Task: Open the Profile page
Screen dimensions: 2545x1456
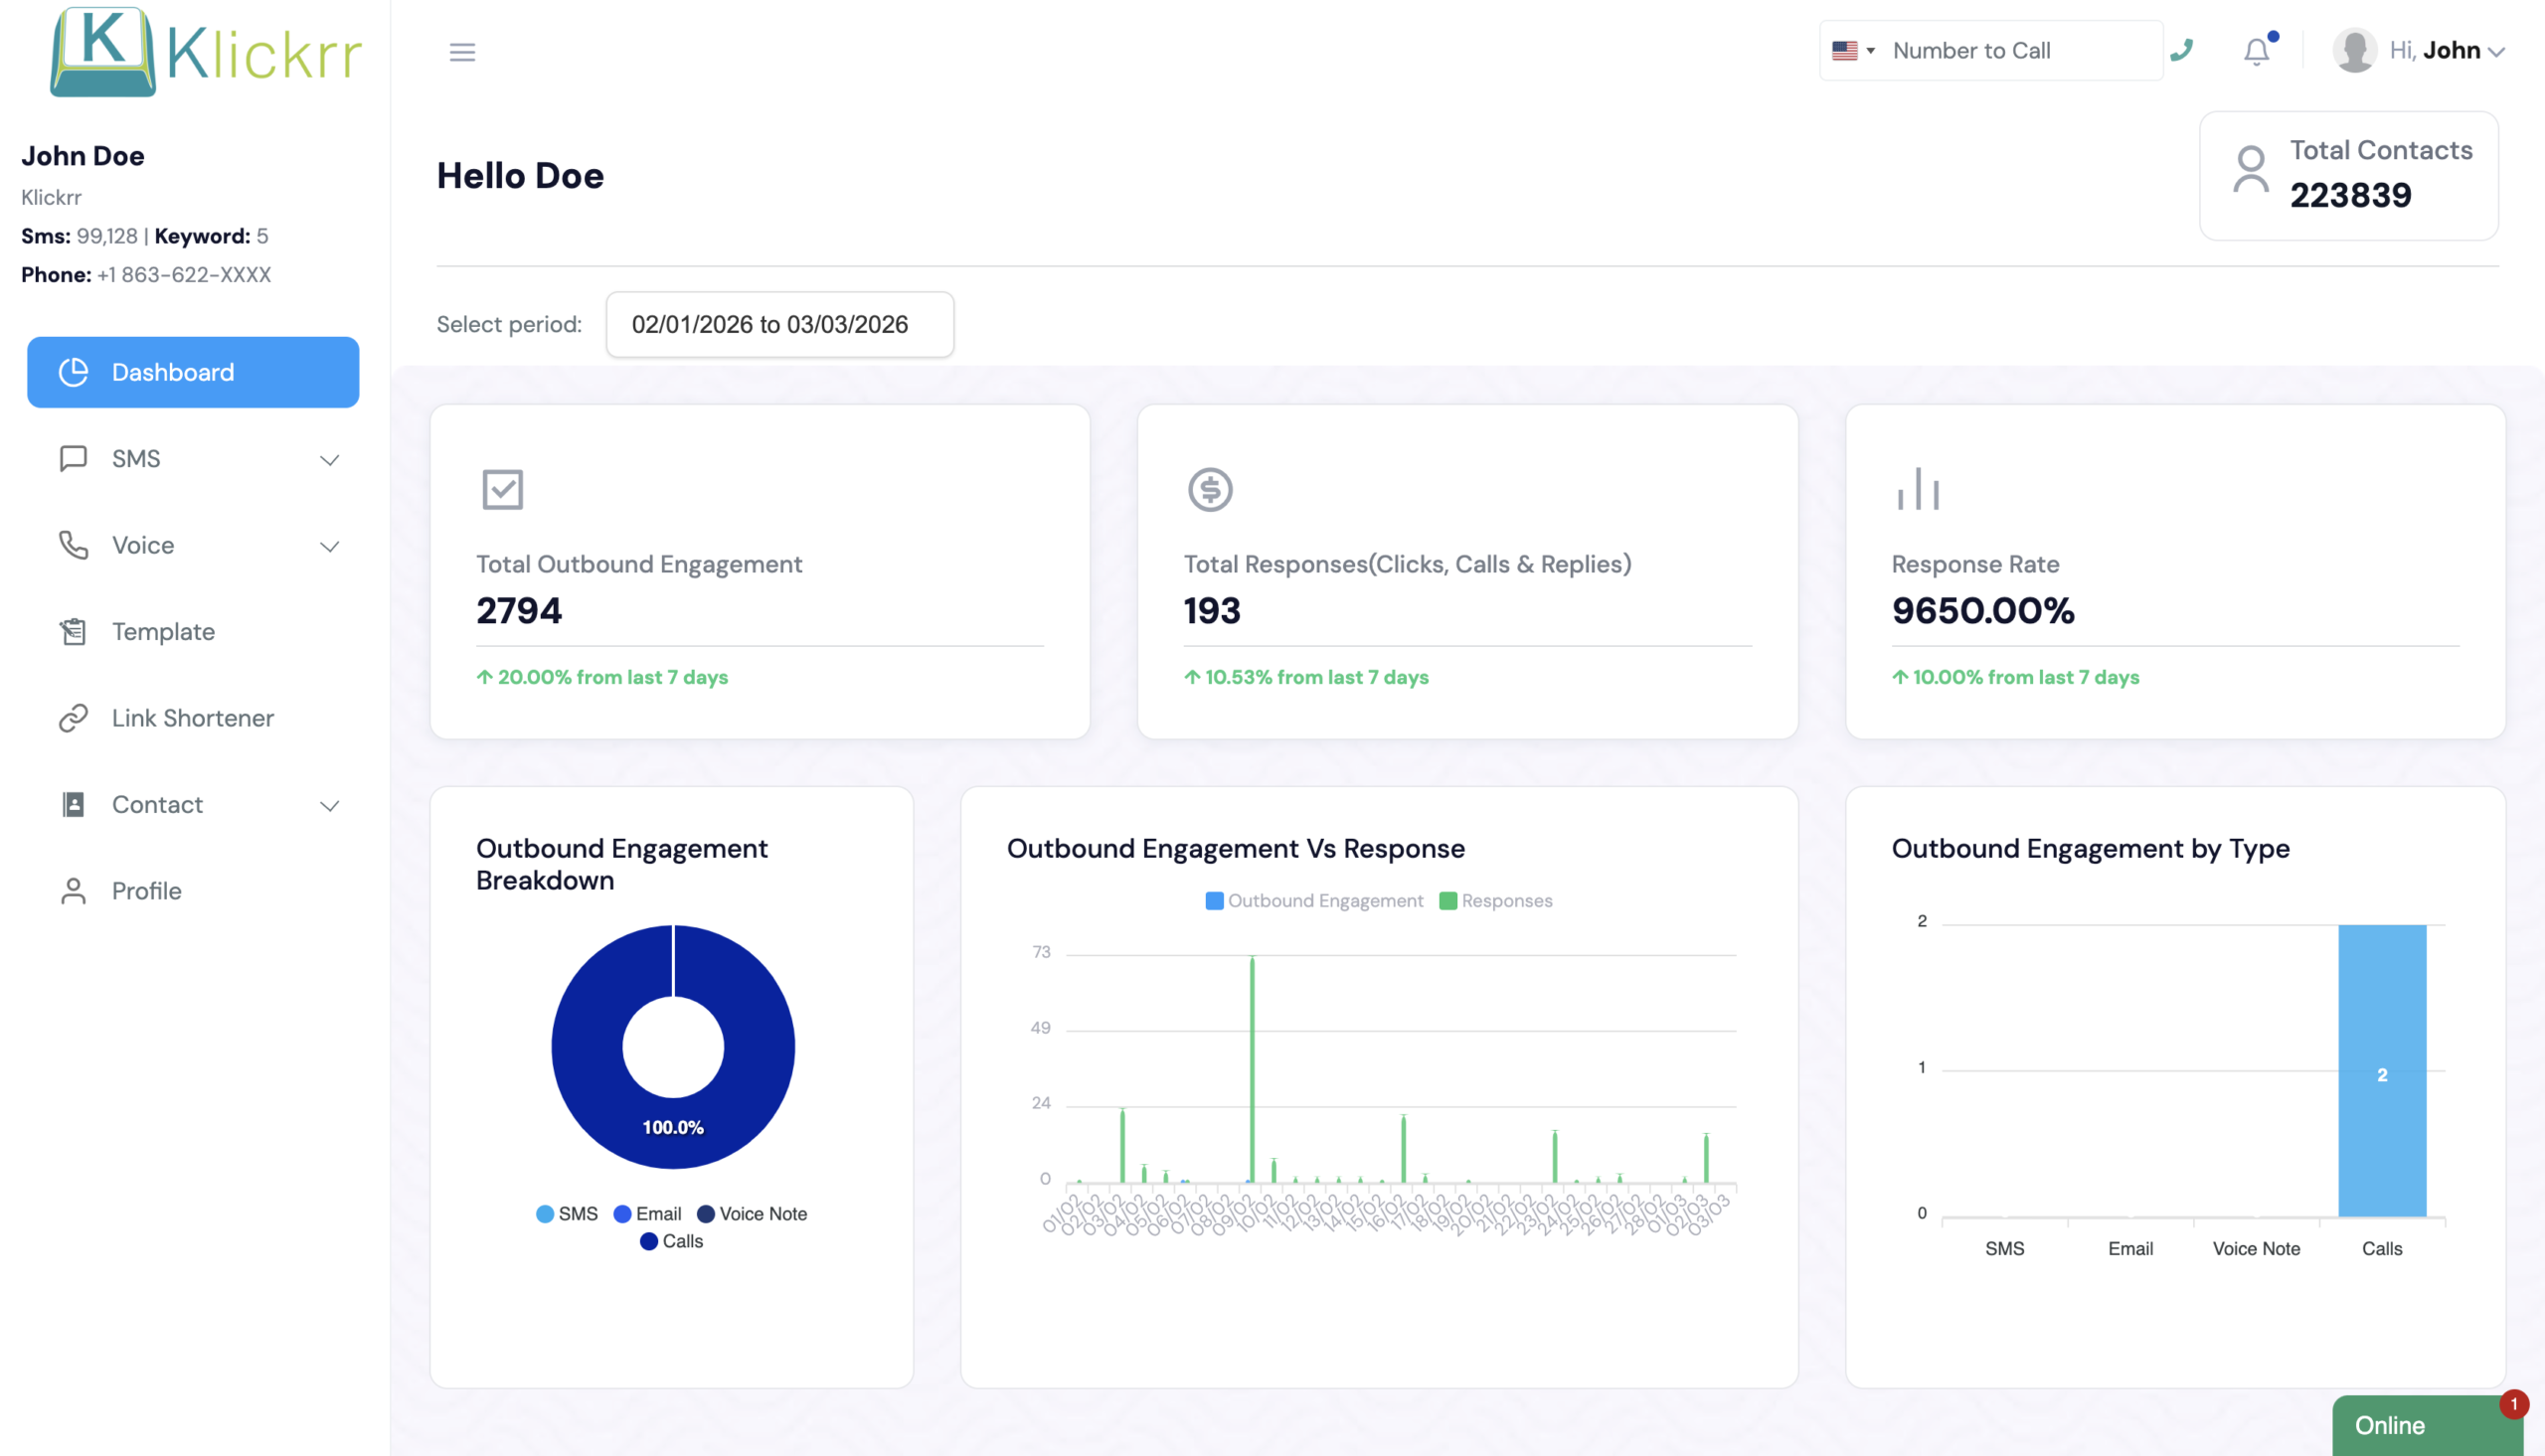Action: [145, 890]
